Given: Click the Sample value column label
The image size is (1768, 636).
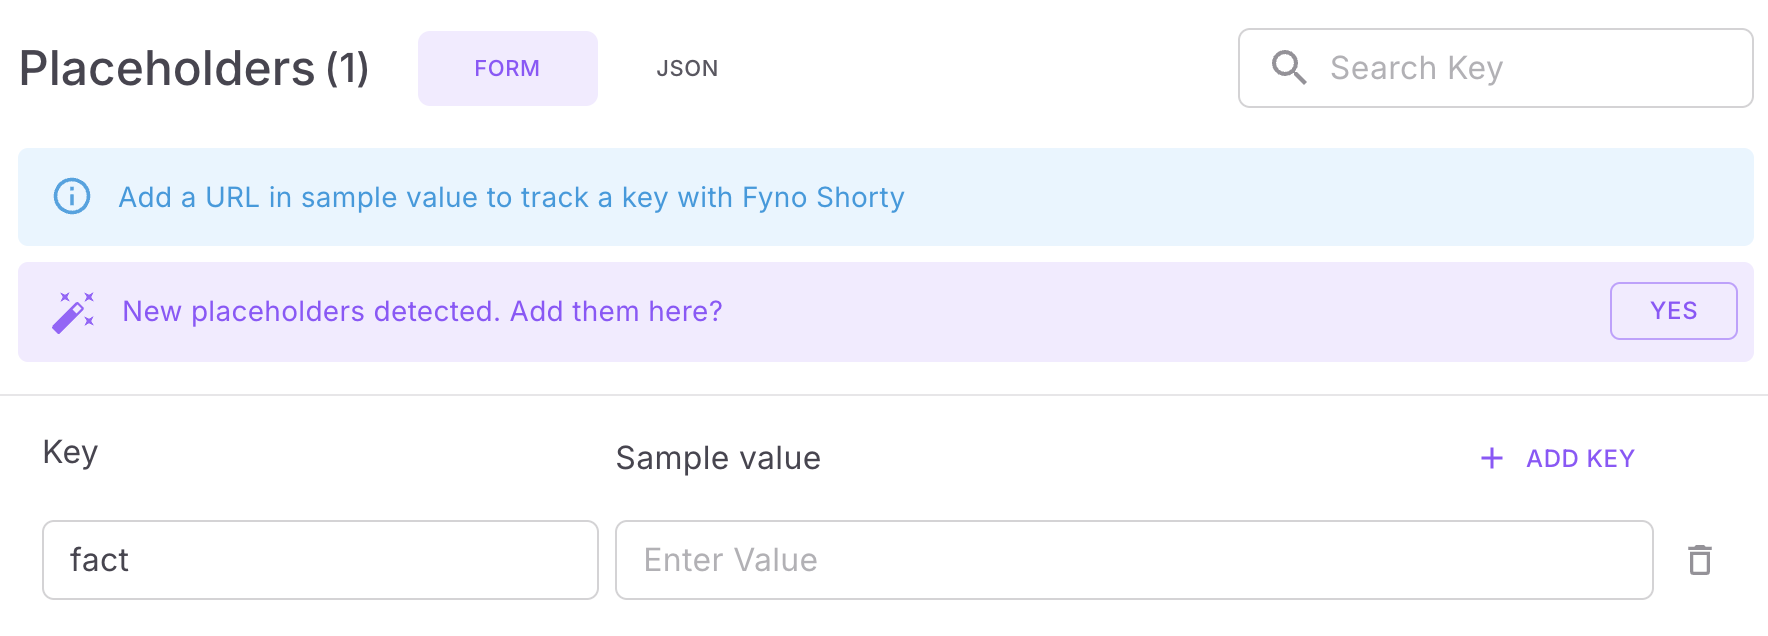Looking at the screenshot, I should coord(718,458).
